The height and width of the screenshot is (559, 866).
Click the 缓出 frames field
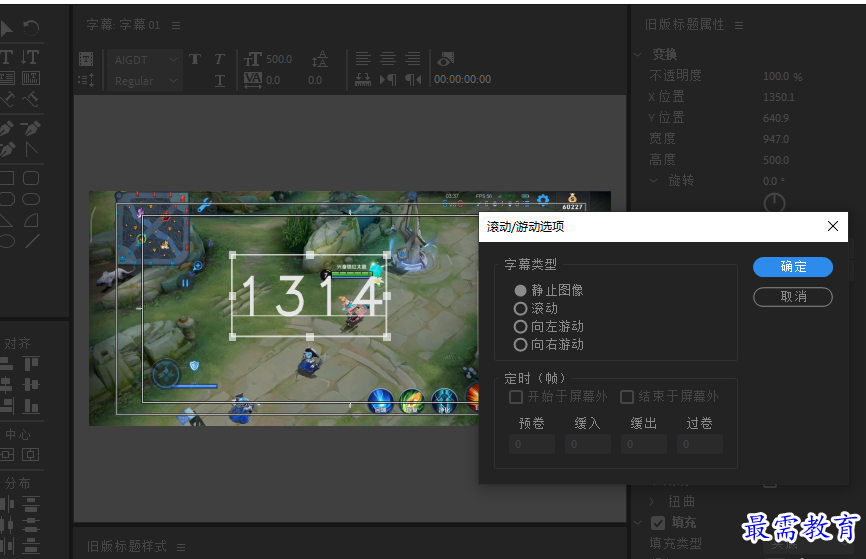coord(644,444)
